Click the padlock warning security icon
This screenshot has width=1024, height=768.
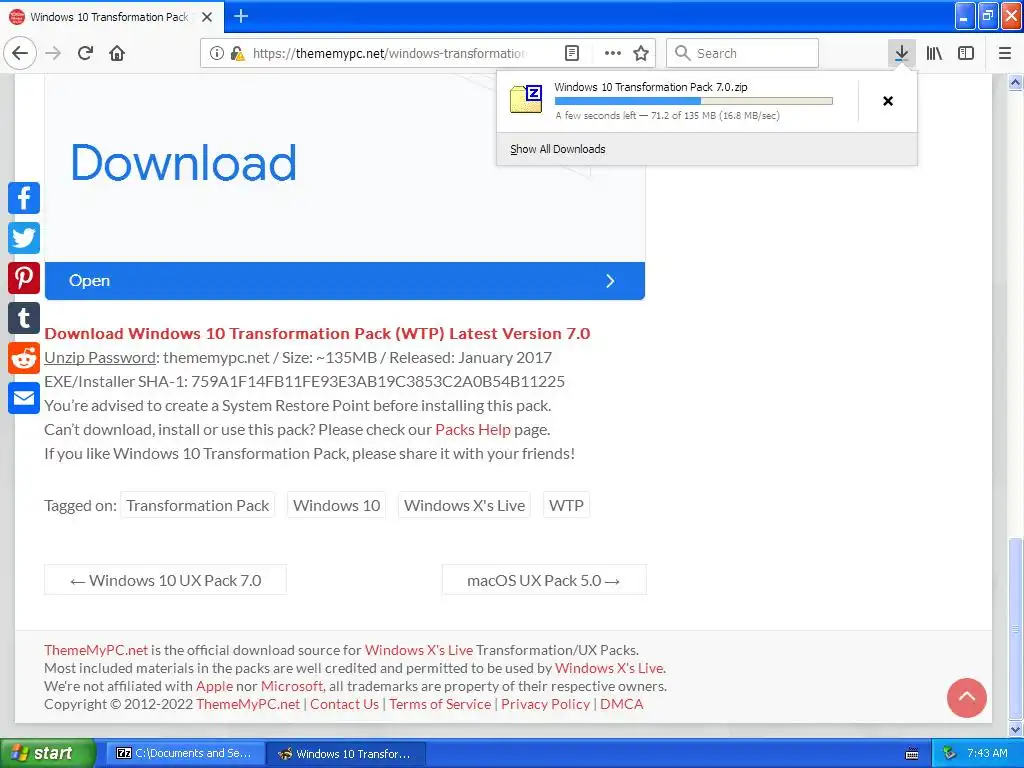coord(237,53)
